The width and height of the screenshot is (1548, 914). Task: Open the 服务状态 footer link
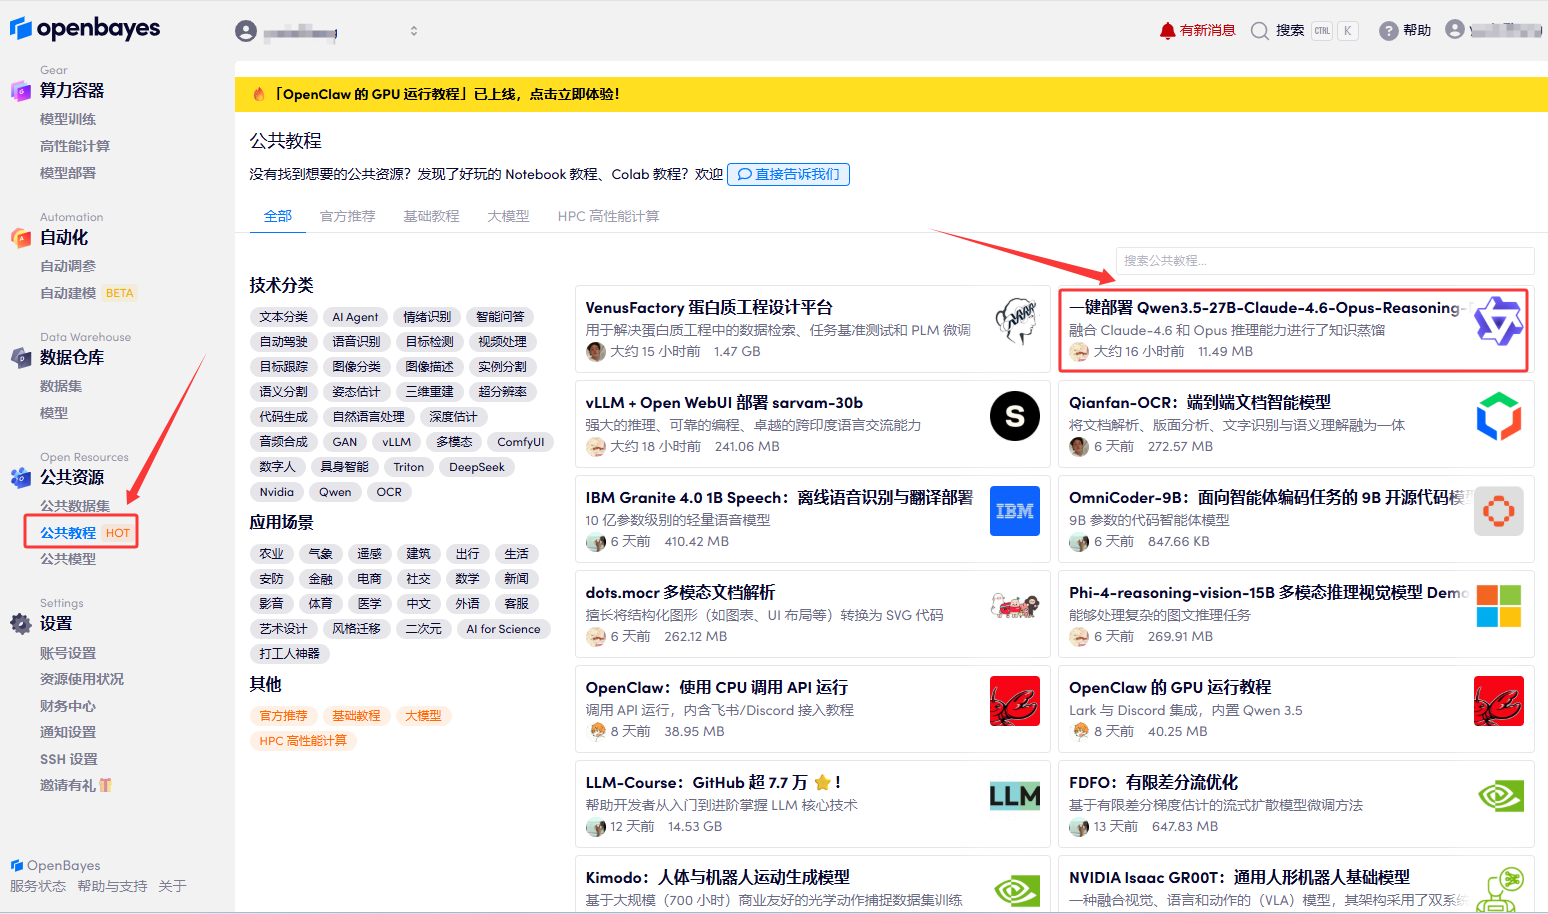[x=38, y=887]
